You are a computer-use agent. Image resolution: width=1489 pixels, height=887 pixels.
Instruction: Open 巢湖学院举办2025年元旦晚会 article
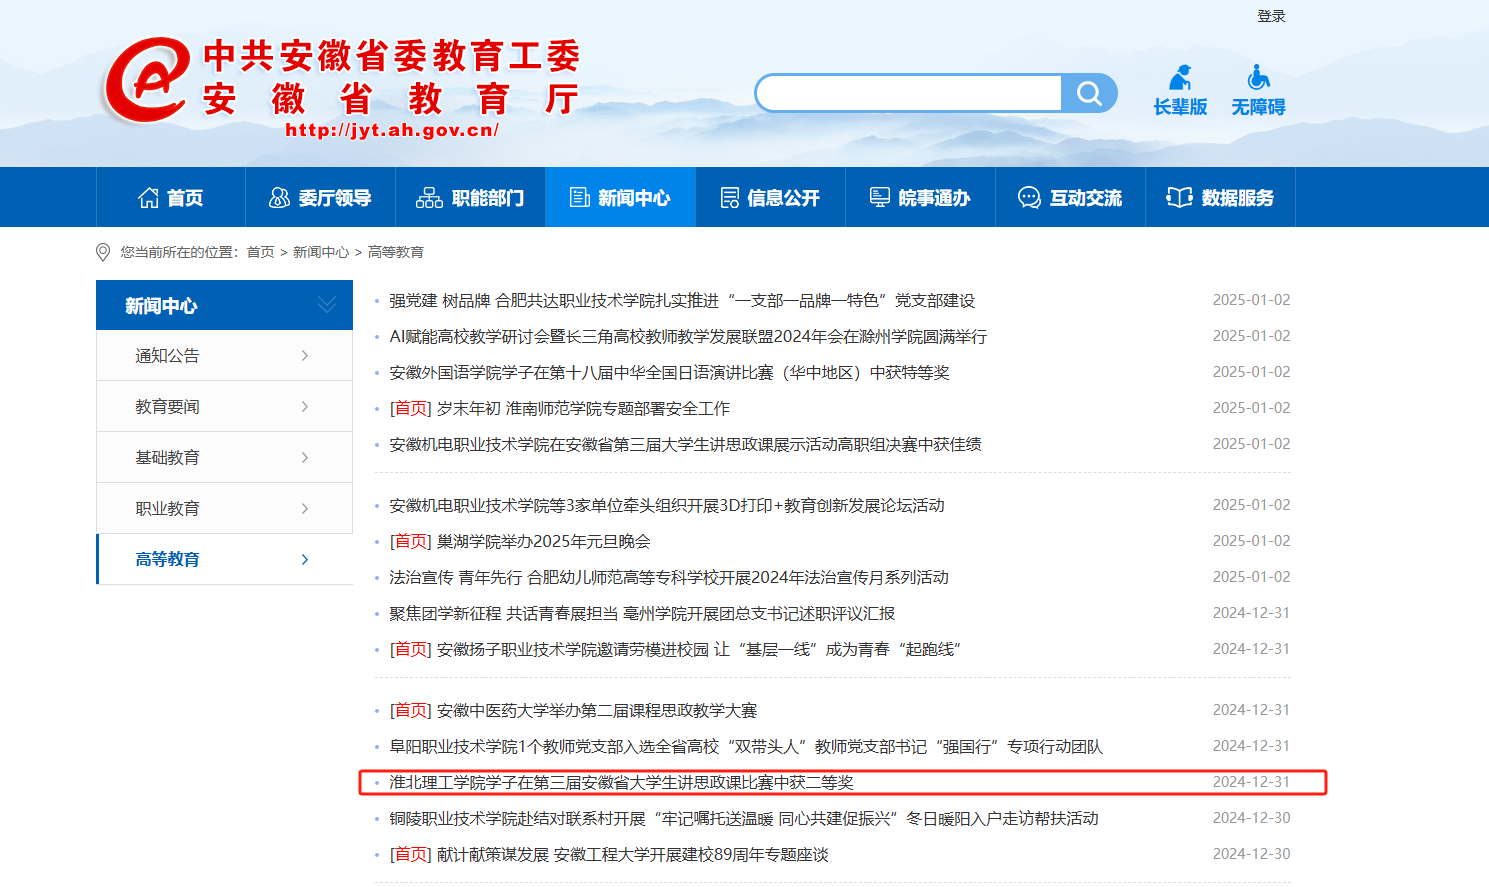tap(543, 542)
